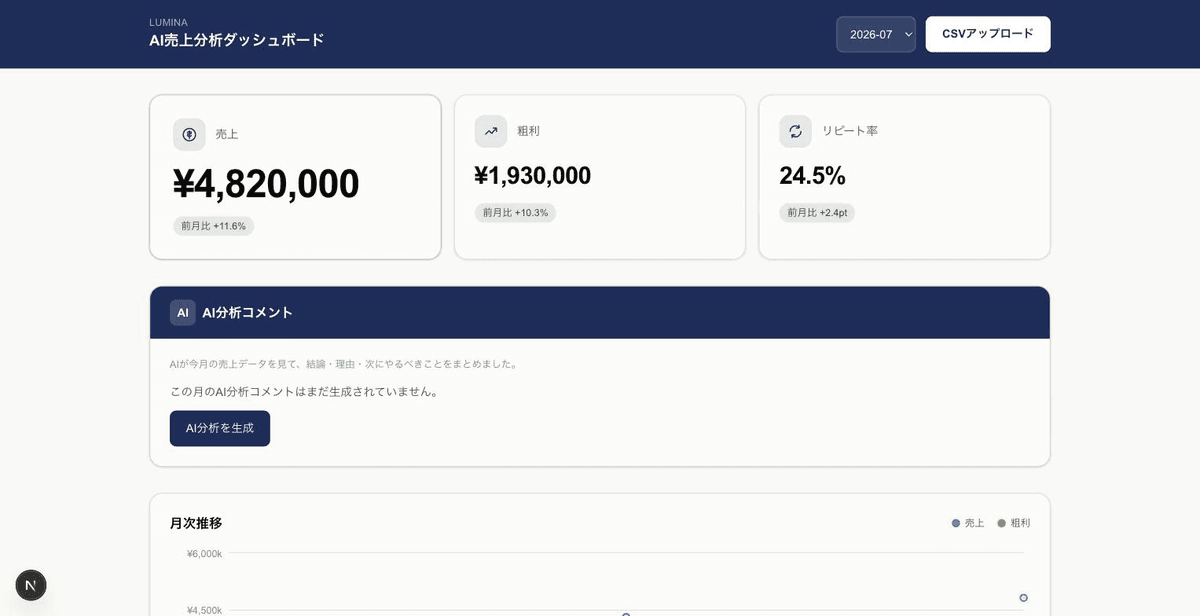Click the ¥1,930,000 gross profit value
1200x616 pixels.
click(533, 176)
